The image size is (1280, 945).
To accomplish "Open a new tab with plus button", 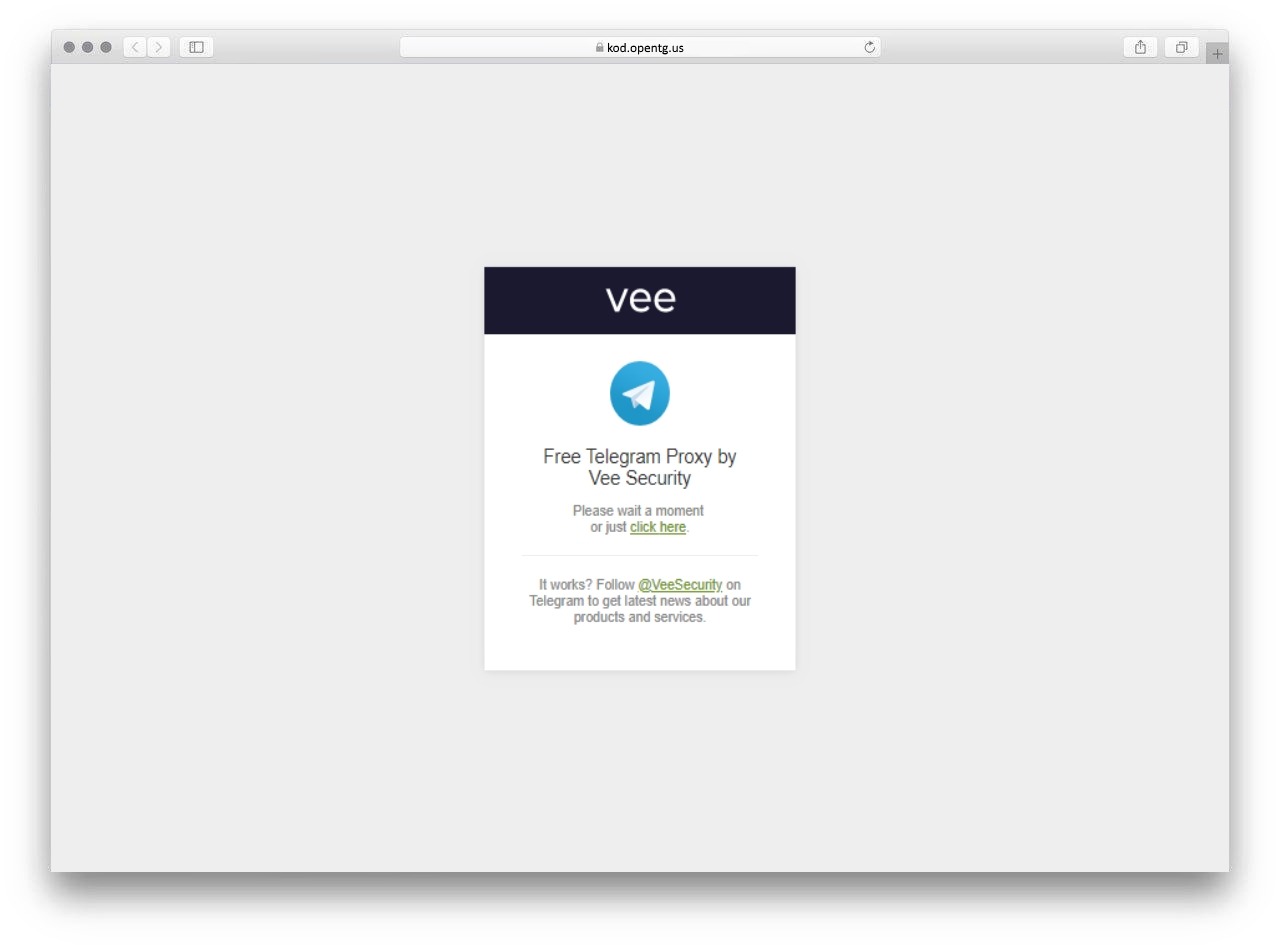I will (1217, 54).
